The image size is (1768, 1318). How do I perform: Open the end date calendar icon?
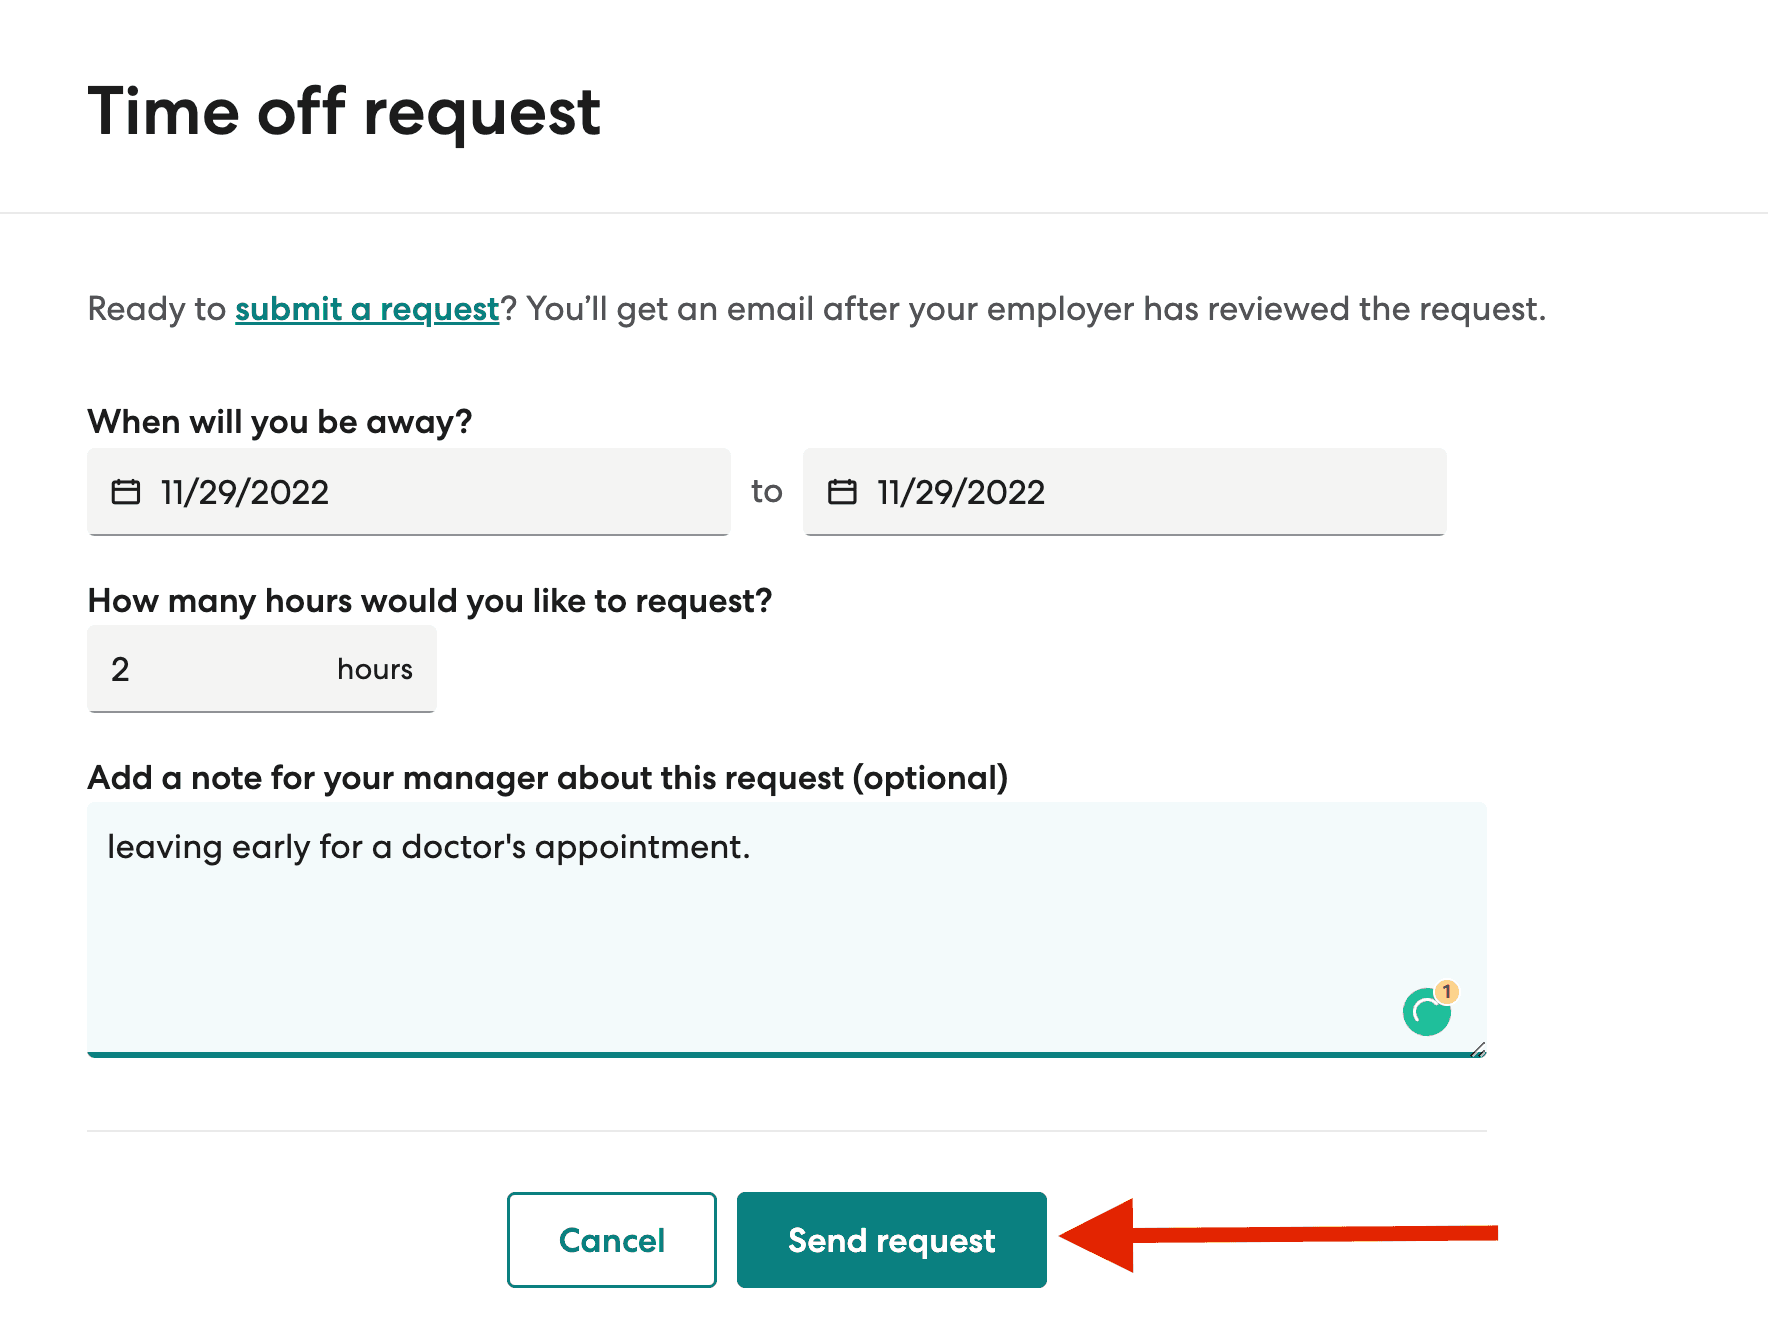842,492
